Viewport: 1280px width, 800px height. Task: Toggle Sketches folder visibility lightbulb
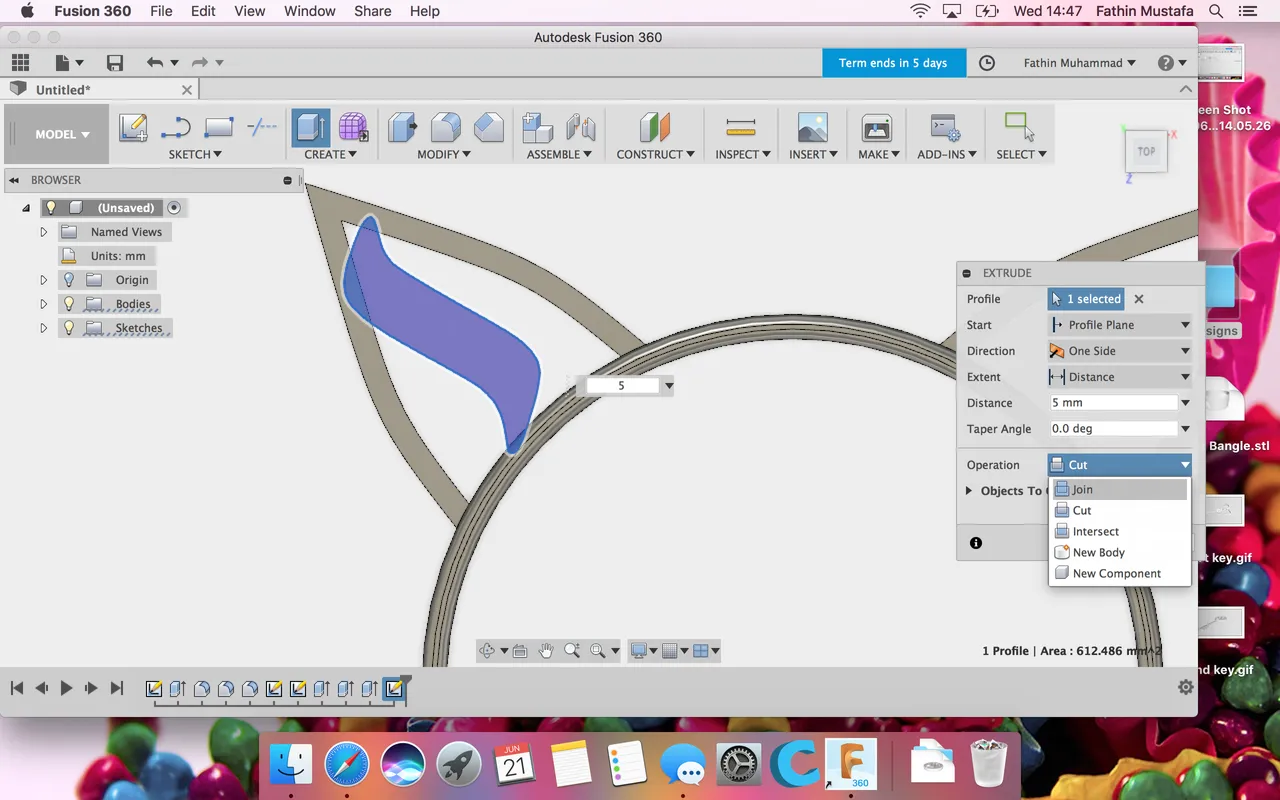click(69, 328)
